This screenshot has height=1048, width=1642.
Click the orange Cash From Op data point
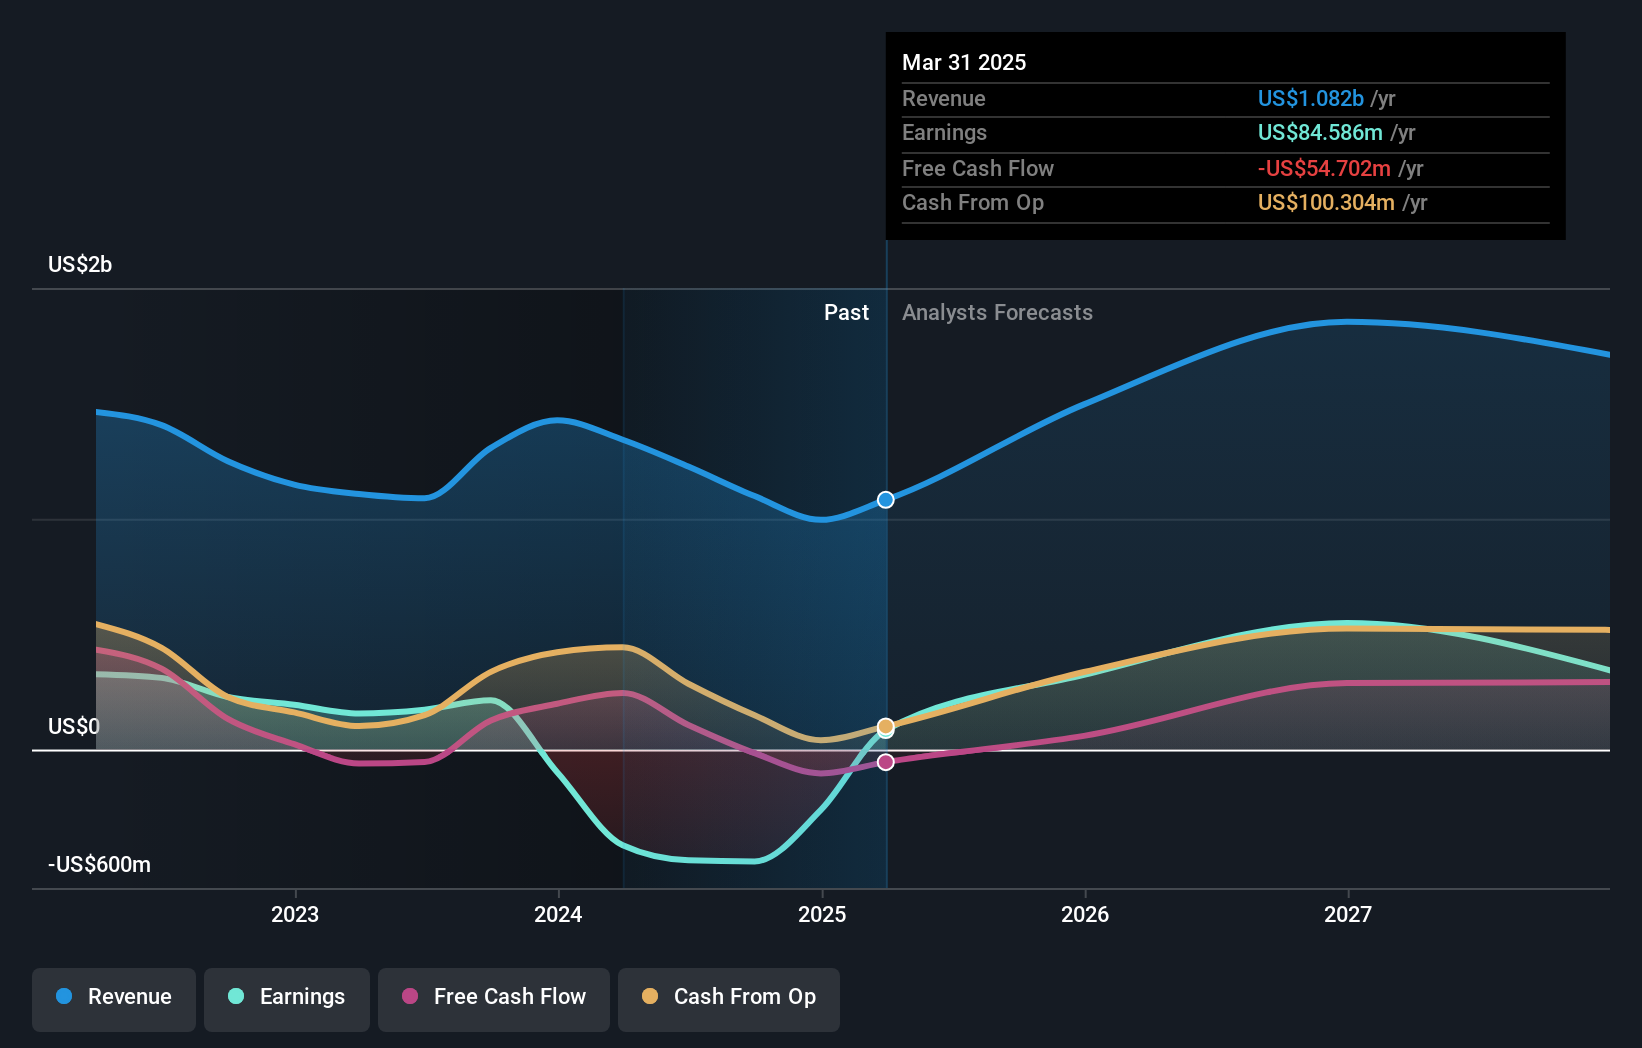886,727
